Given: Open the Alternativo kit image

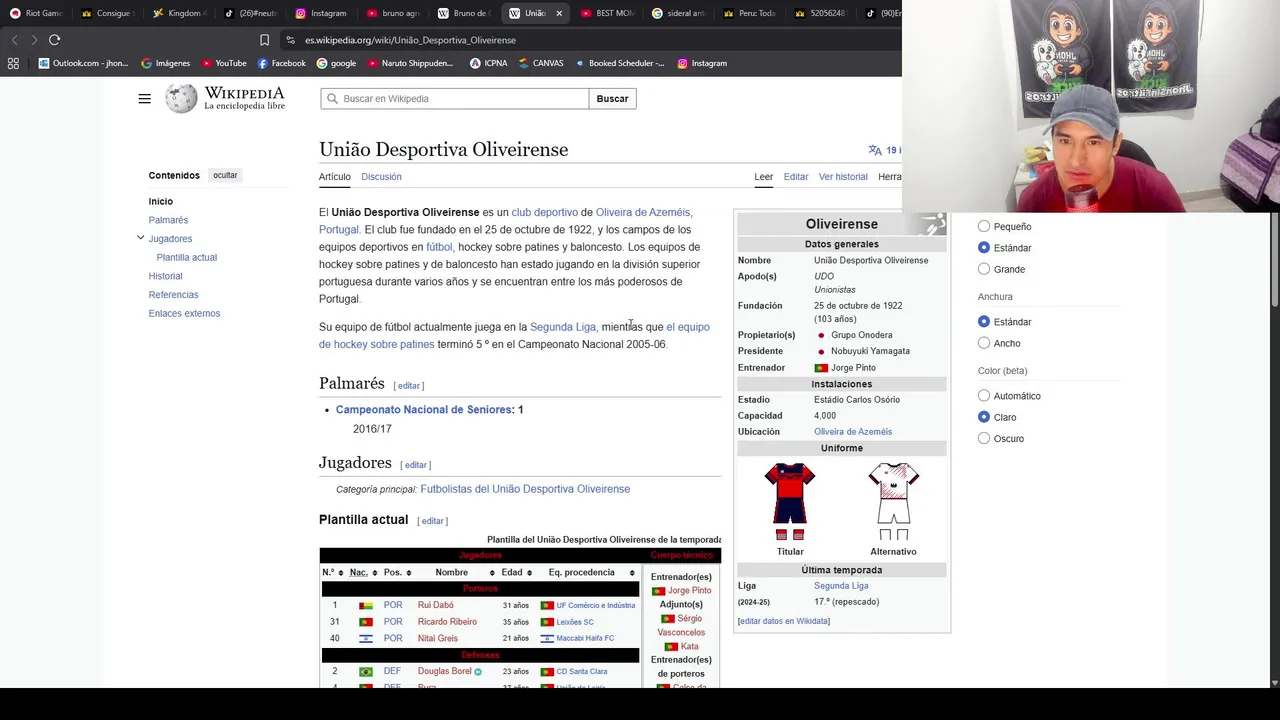Looking at the screenshot, I should click(893, 501).
